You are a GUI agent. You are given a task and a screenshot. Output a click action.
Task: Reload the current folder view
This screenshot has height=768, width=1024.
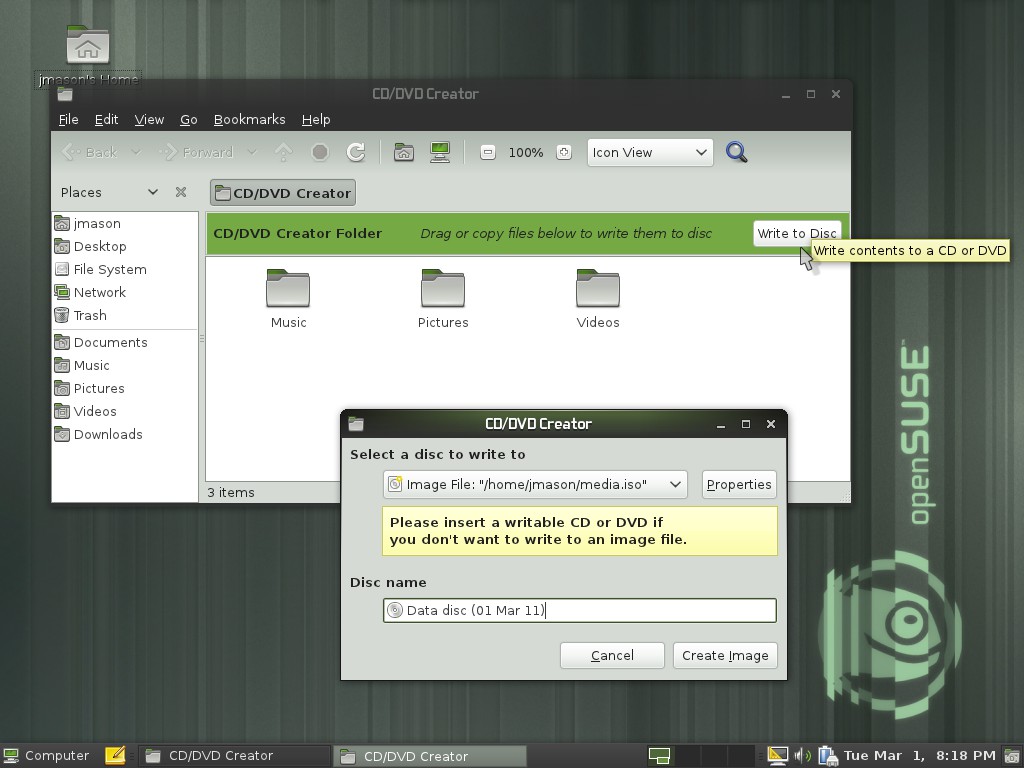pos(357,152)
